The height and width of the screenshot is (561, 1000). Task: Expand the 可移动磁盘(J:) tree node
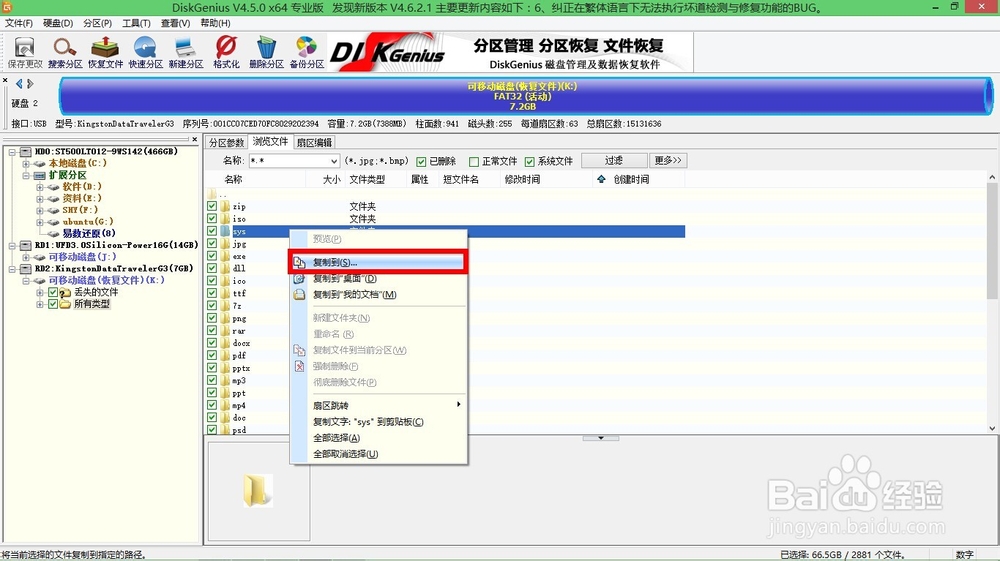(x=26, y=257)
